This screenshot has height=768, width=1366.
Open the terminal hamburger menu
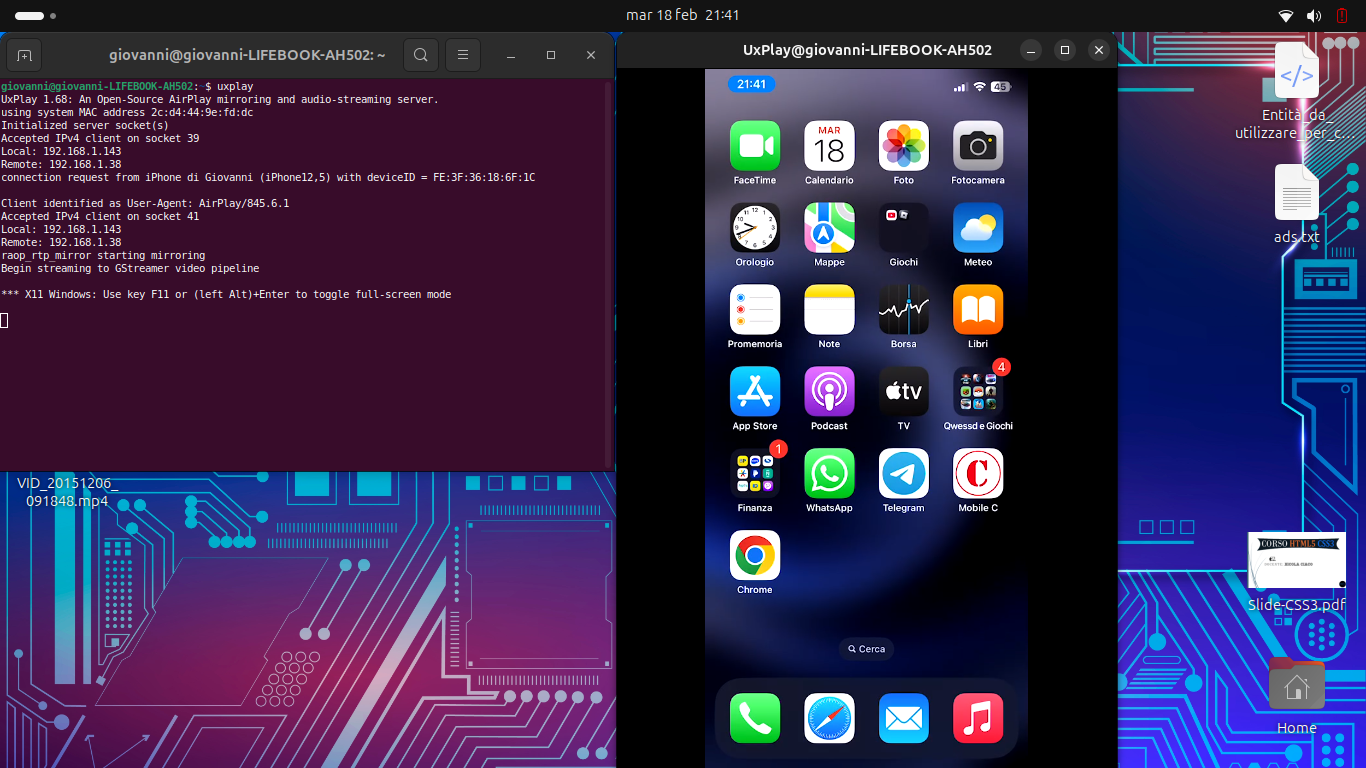(x=463, y=55)
